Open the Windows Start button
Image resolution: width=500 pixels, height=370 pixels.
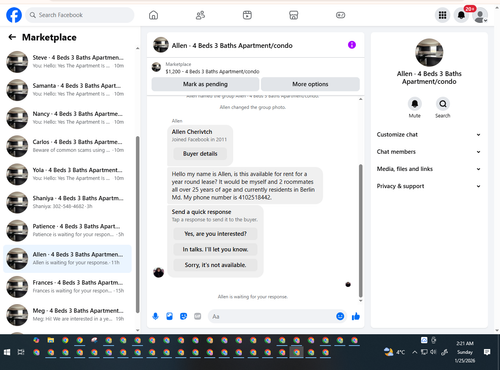(x=7, y=352)
